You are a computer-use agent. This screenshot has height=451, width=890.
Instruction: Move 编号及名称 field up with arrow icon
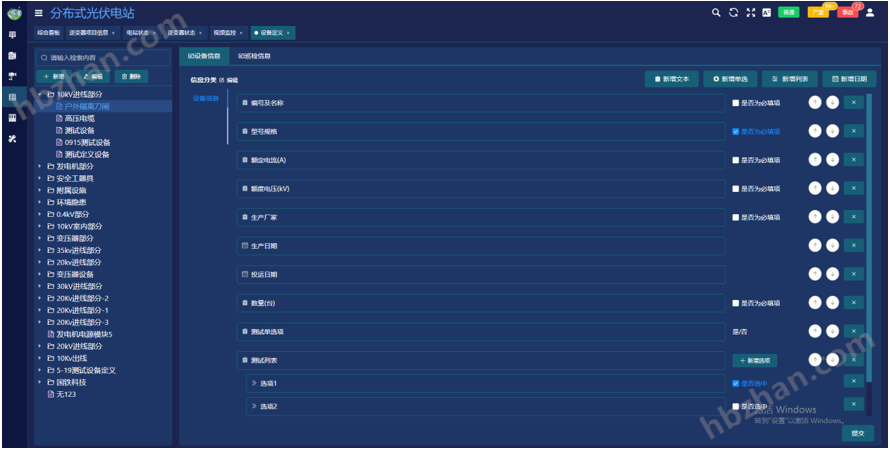point(815,102)
